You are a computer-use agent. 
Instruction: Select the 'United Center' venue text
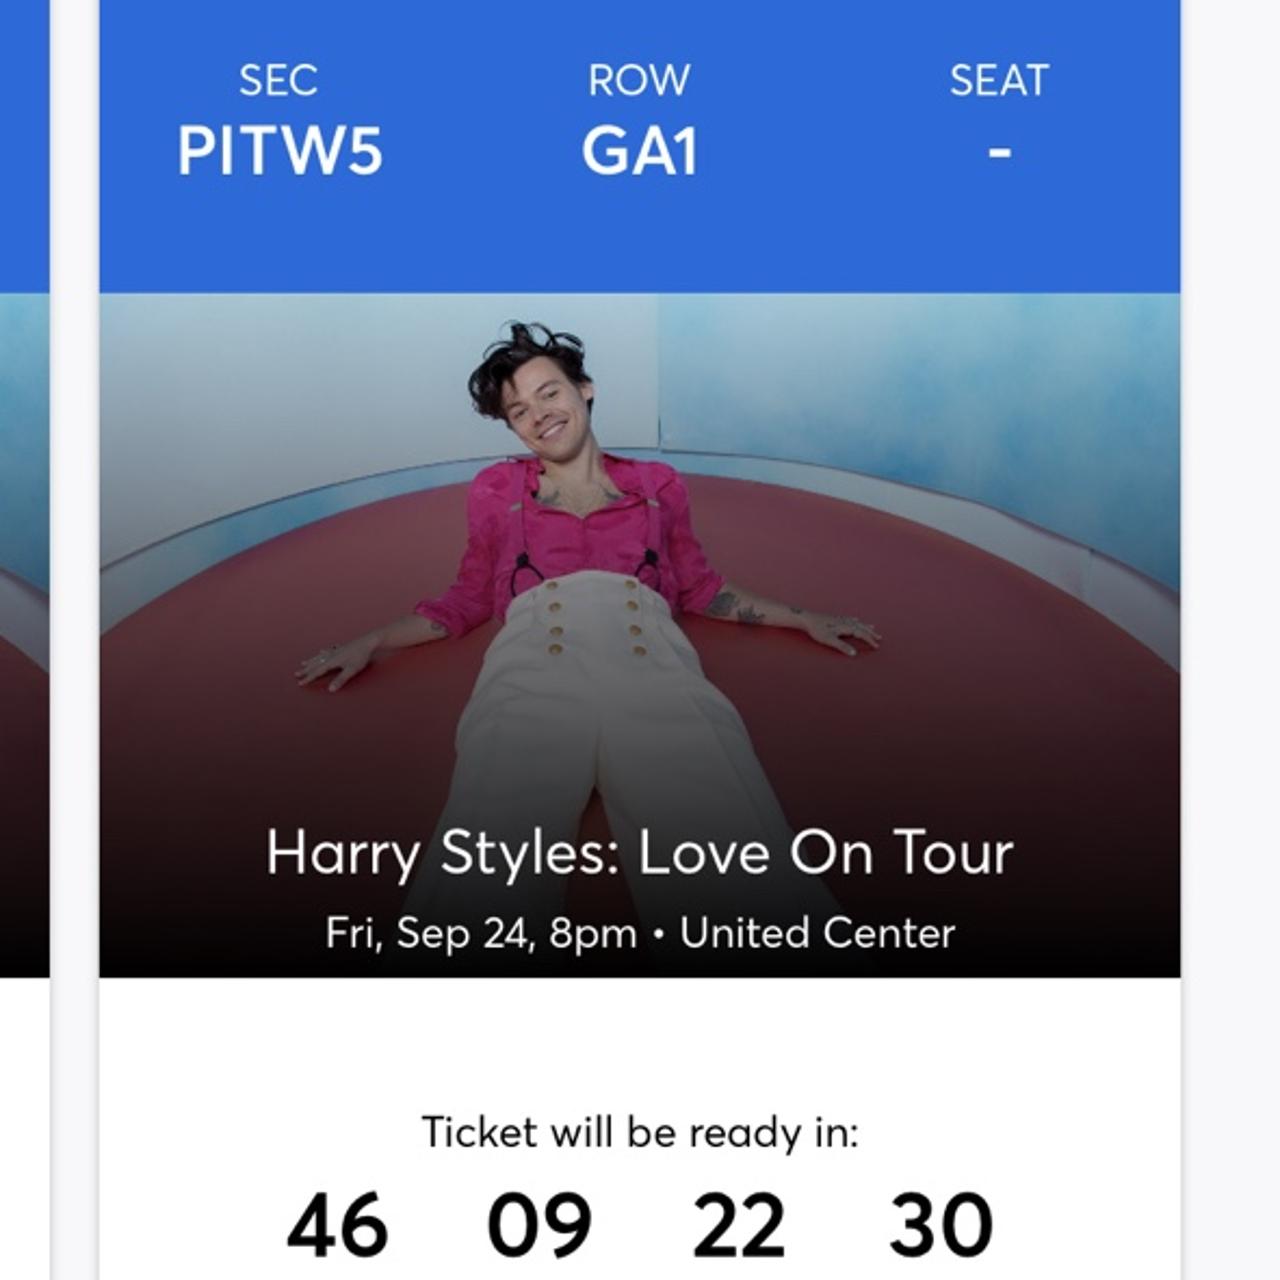pos(816,934)
